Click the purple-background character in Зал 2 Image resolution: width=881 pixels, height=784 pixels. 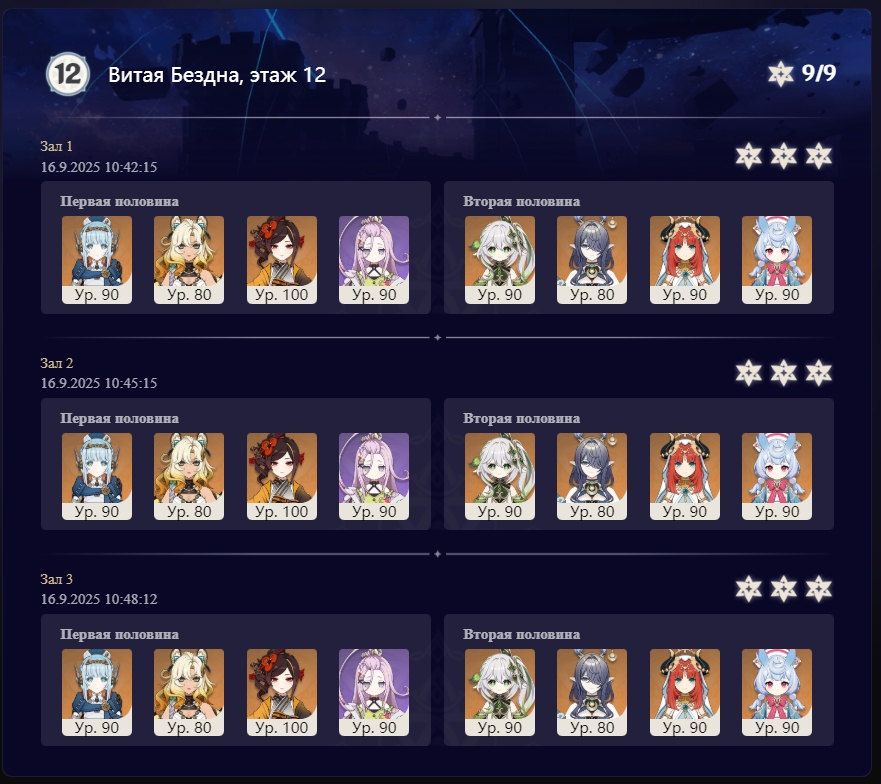(x=374, y=476)
